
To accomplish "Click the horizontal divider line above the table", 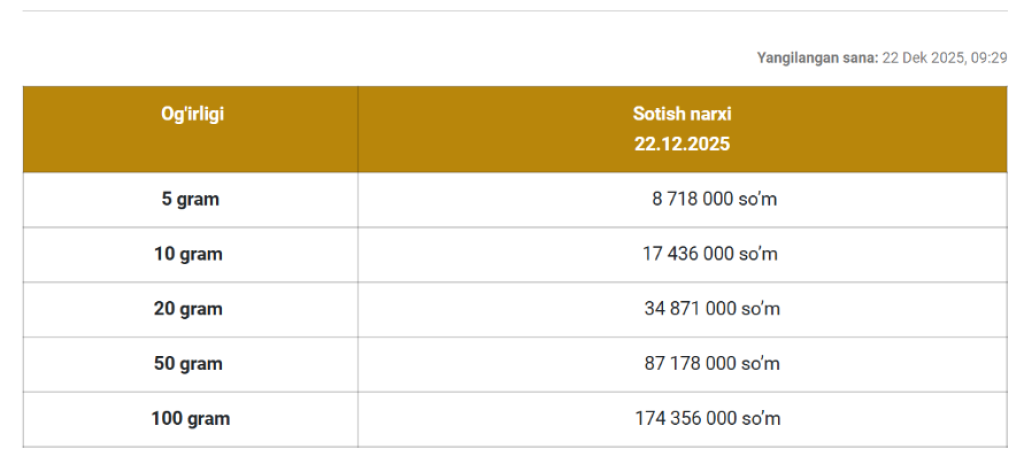I will (x=514, y=11).
